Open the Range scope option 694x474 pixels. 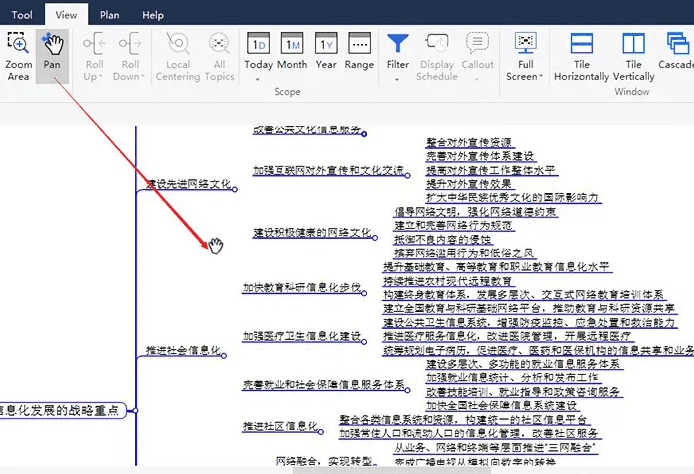359,54
